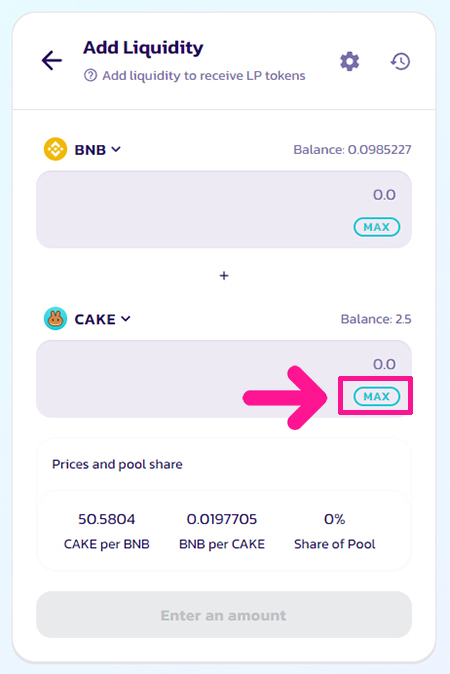Open settings via the gear icon
The height and width of the screenshot is (674, 450).
tap(349, 61)
